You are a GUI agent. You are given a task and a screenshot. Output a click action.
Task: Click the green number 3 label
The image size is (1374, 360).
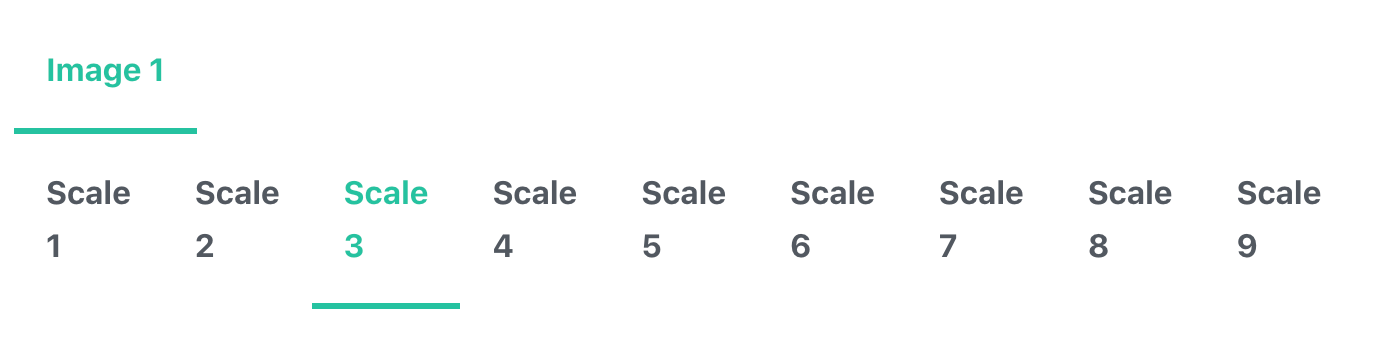[x=353, y=246]
